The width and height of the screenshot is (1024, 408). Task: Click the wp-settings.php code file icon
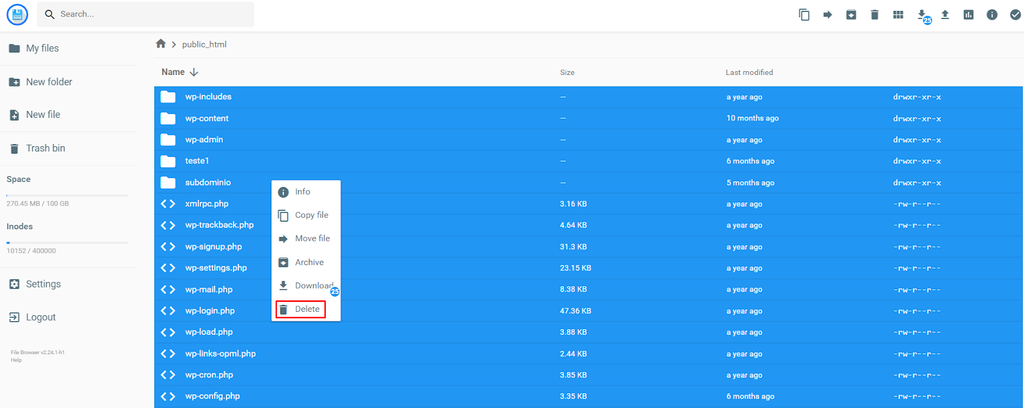coord(168,268)
